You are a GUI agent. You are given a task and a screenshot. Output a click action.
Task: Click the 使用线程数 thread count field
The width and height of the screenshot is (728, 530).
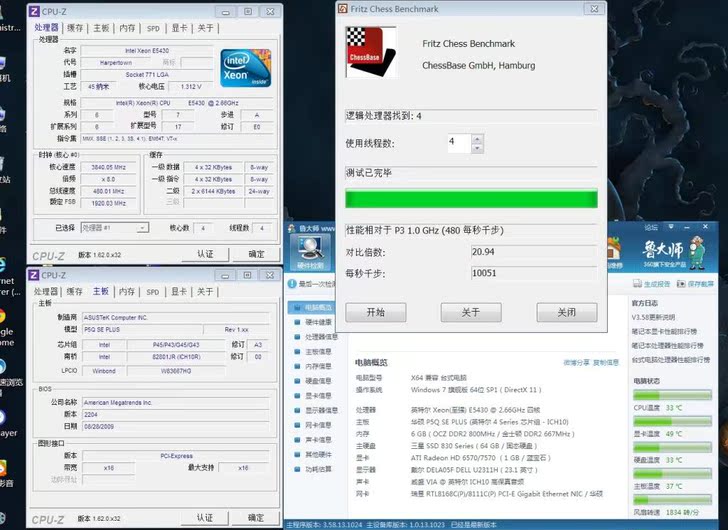click(x=459, y=143)
